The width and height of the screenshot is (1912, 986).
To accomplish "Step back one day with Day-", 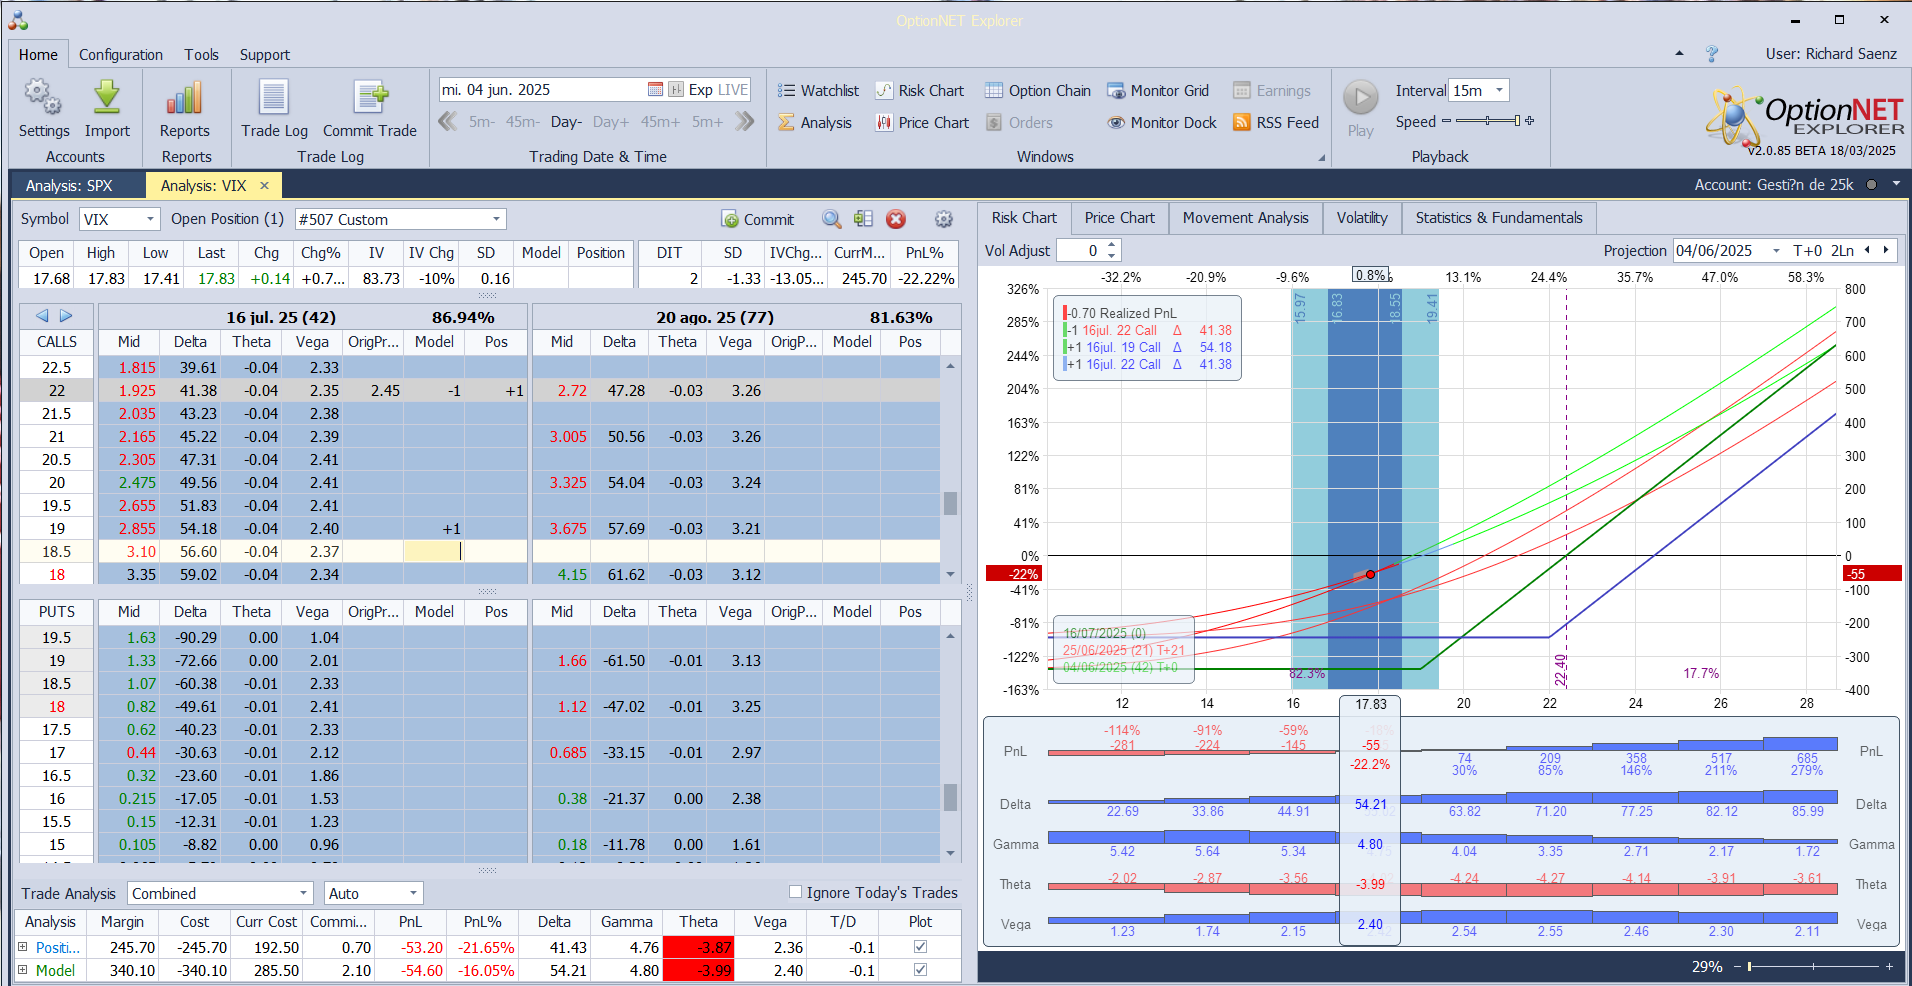I will 566,121.
